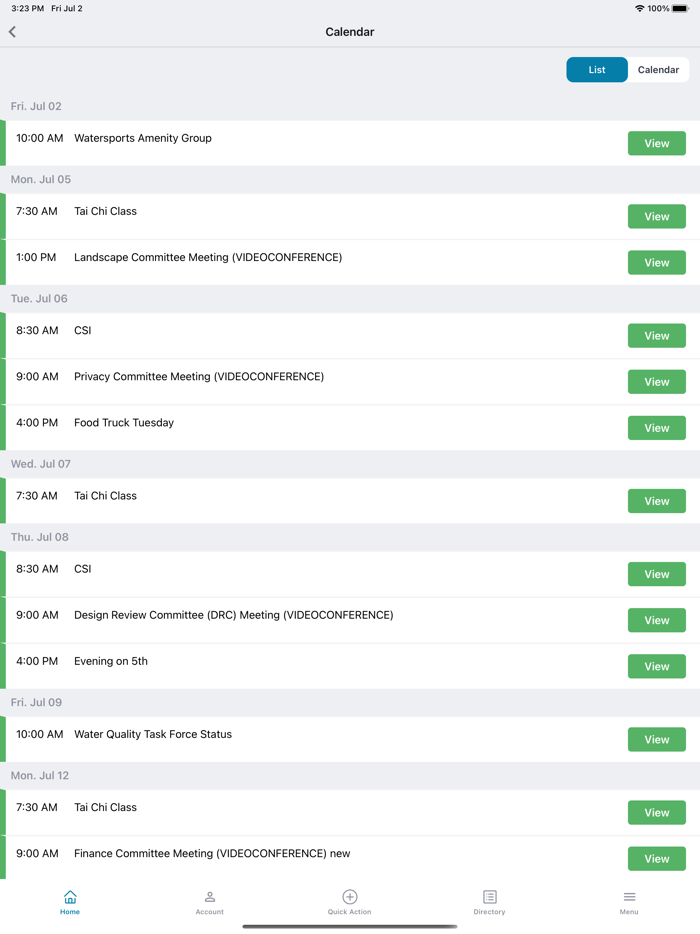Tap the Quick Action plus icon
The height and width of the screenshot is (934, 700).
tap(350, 897)
